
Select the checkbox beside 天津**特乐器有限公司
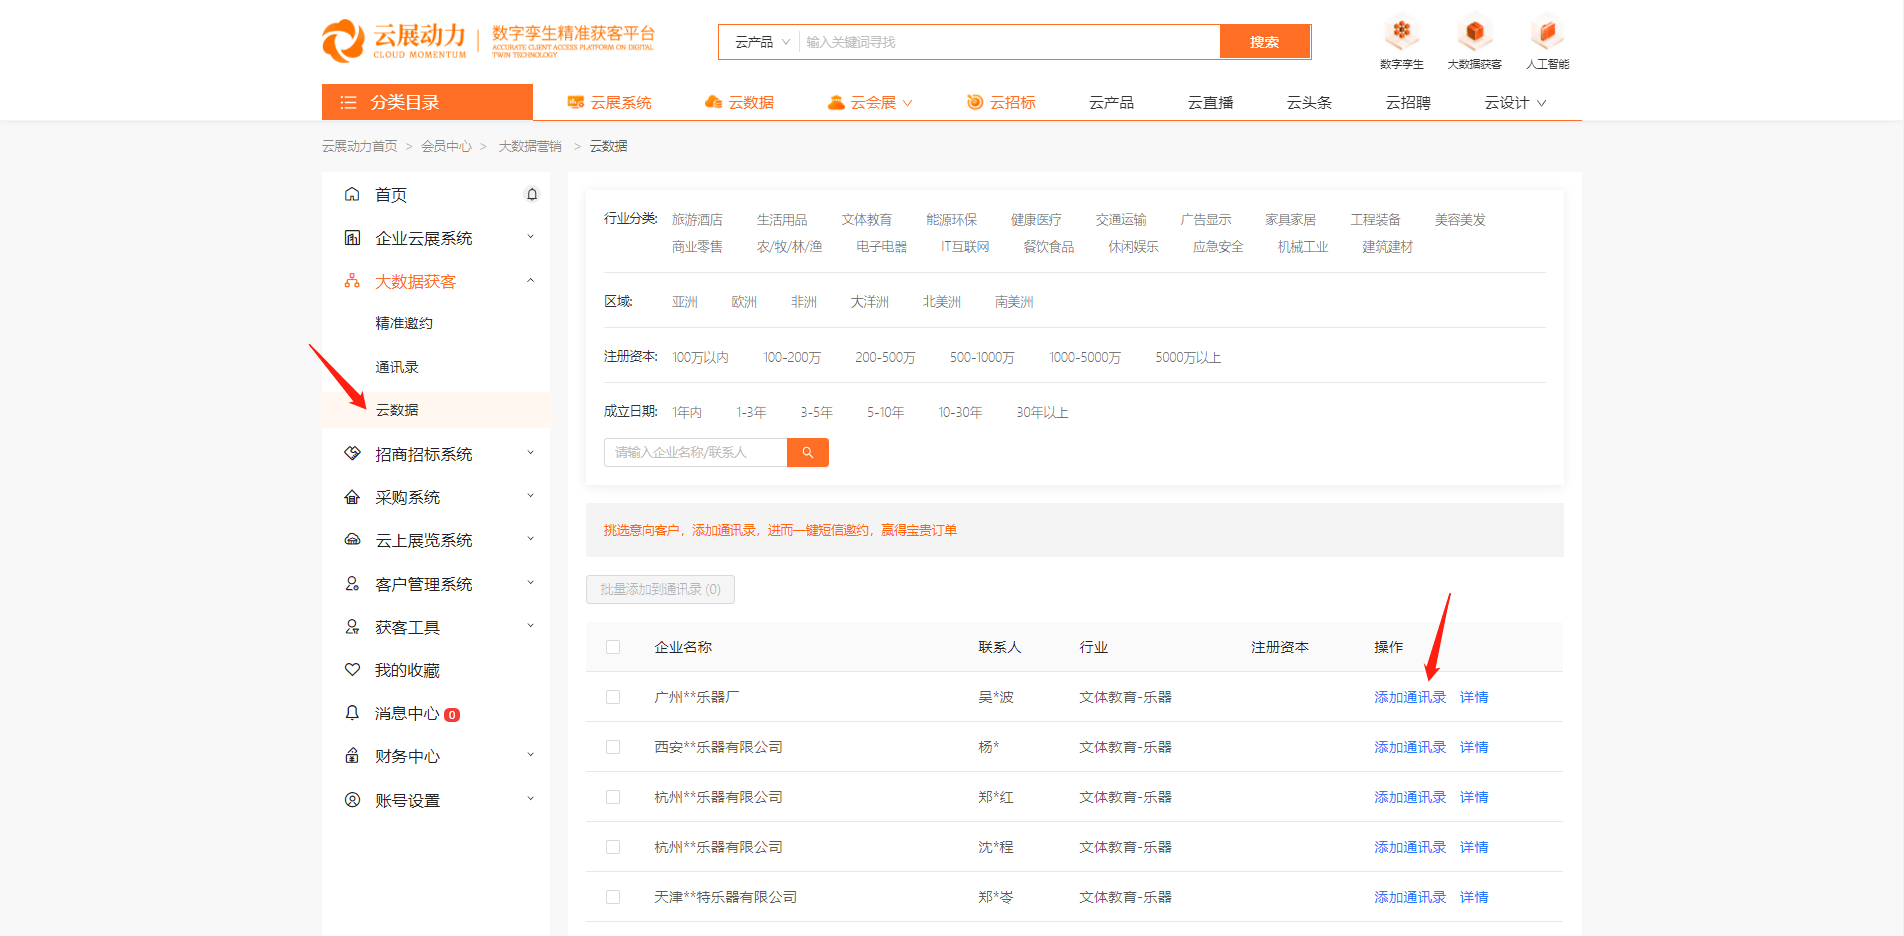[613, 897]
